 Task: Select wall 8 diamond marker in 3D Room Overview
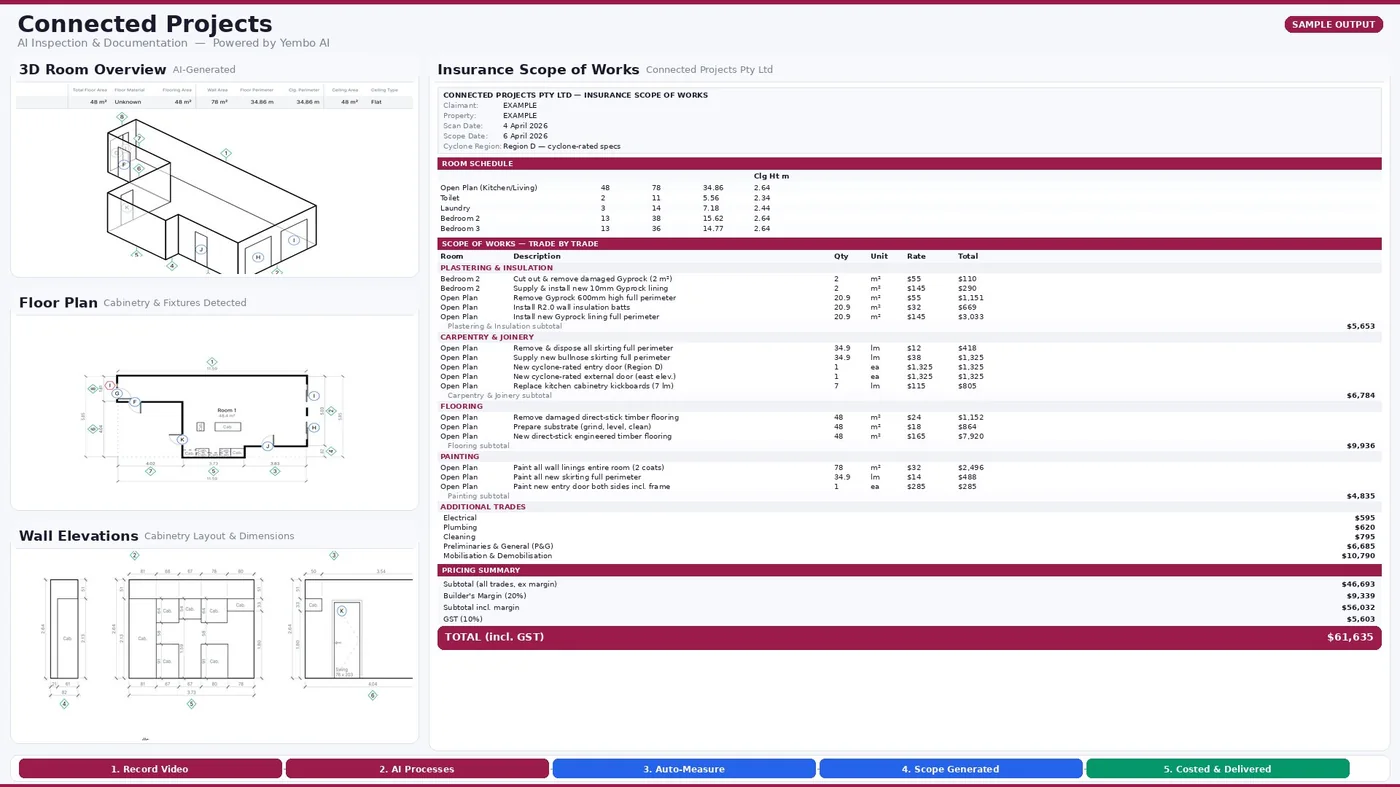tap(122, 117)
